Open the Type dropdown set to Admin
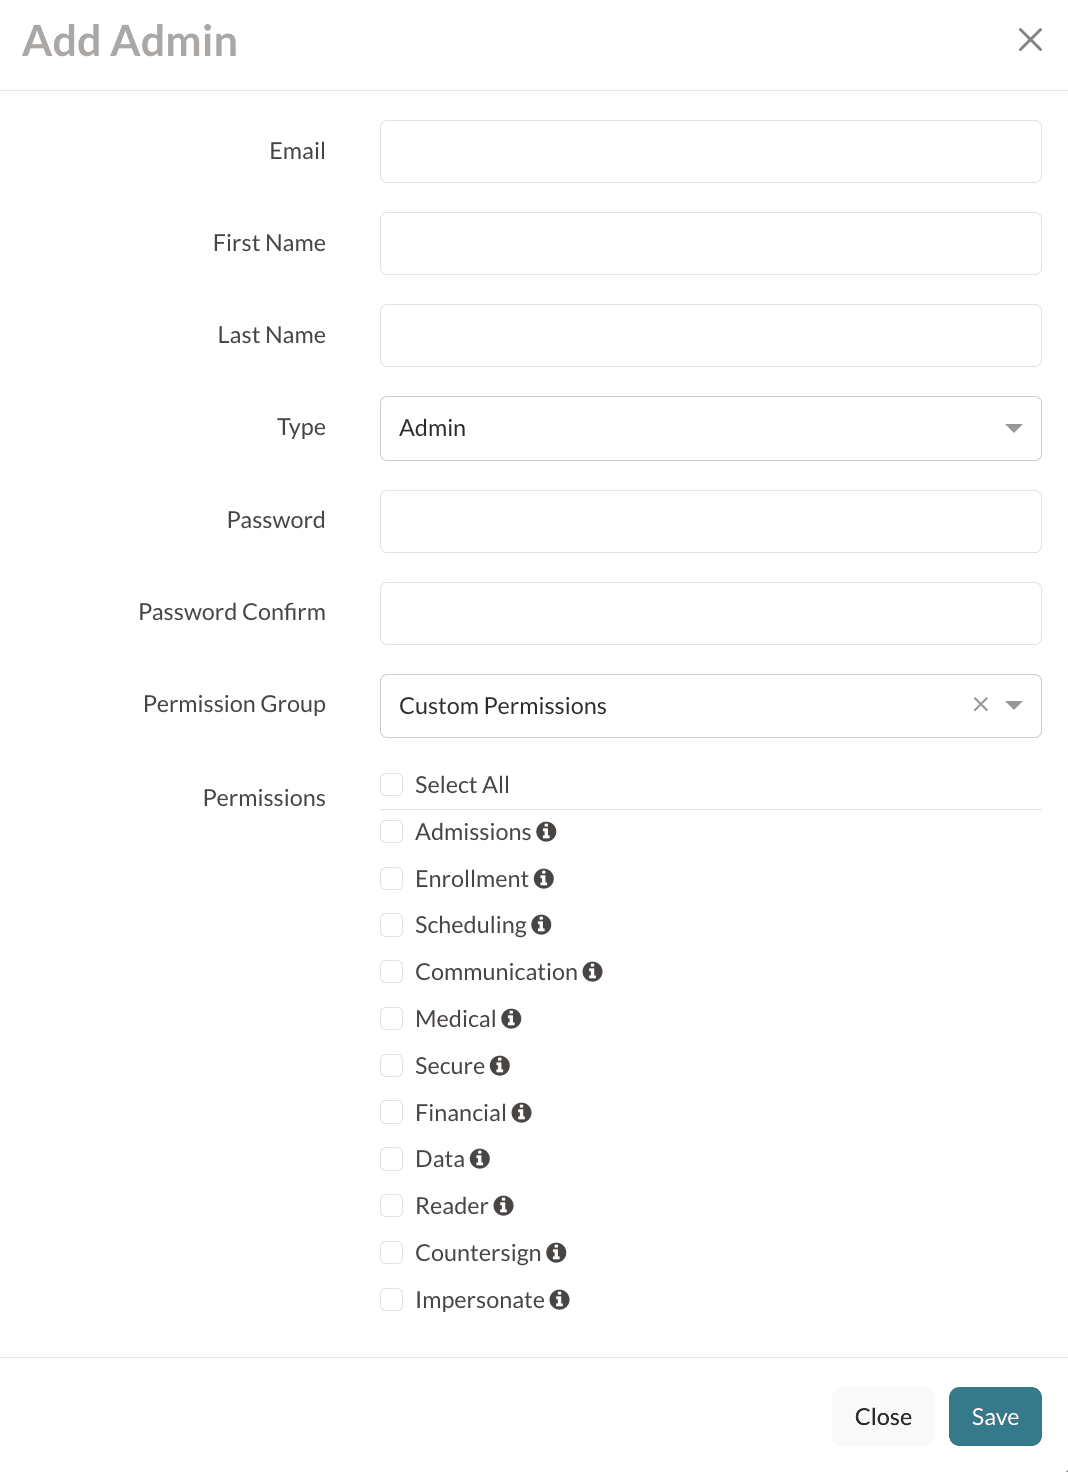 pyautogui.click(x=710, y=428)
